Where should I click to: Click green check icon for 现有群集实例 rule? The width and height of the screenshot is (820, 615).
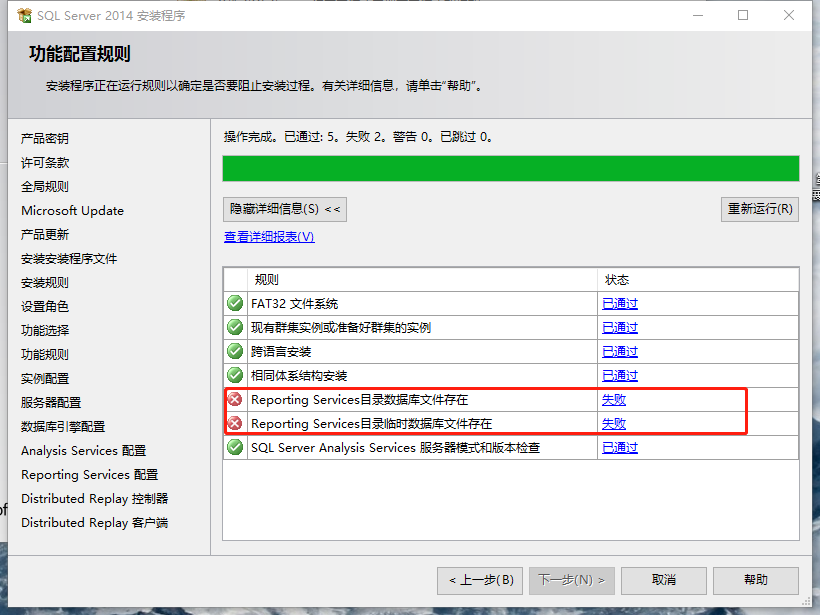tap(235, 327)
